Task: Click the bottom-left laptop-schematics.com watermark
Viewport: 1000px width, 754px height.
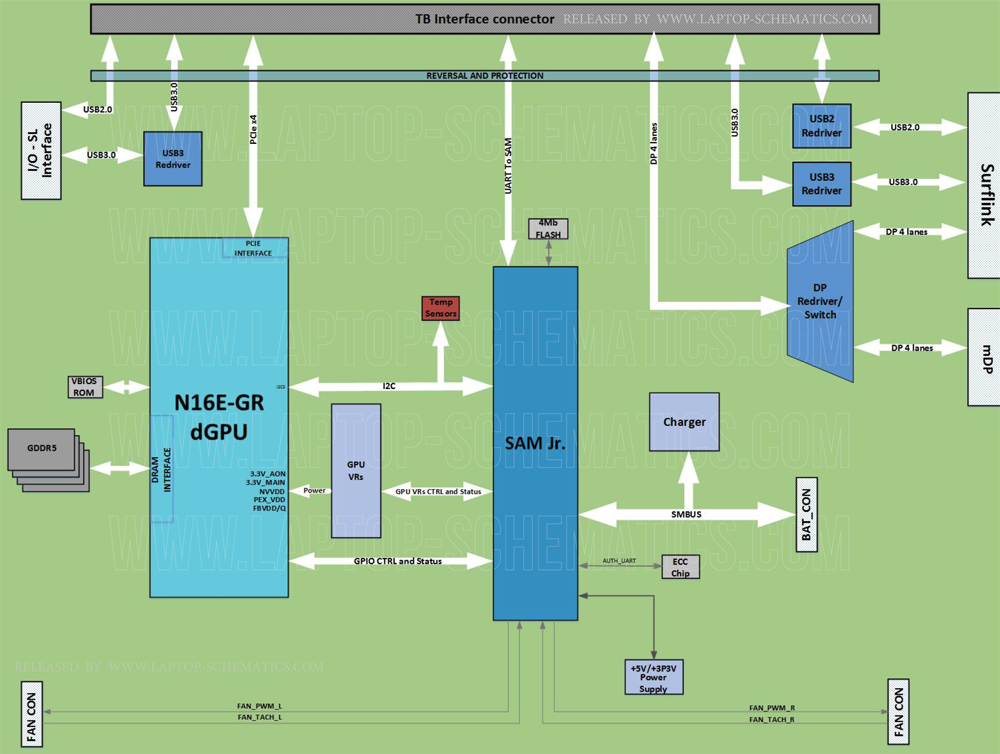Action: [x=170, y=667]
